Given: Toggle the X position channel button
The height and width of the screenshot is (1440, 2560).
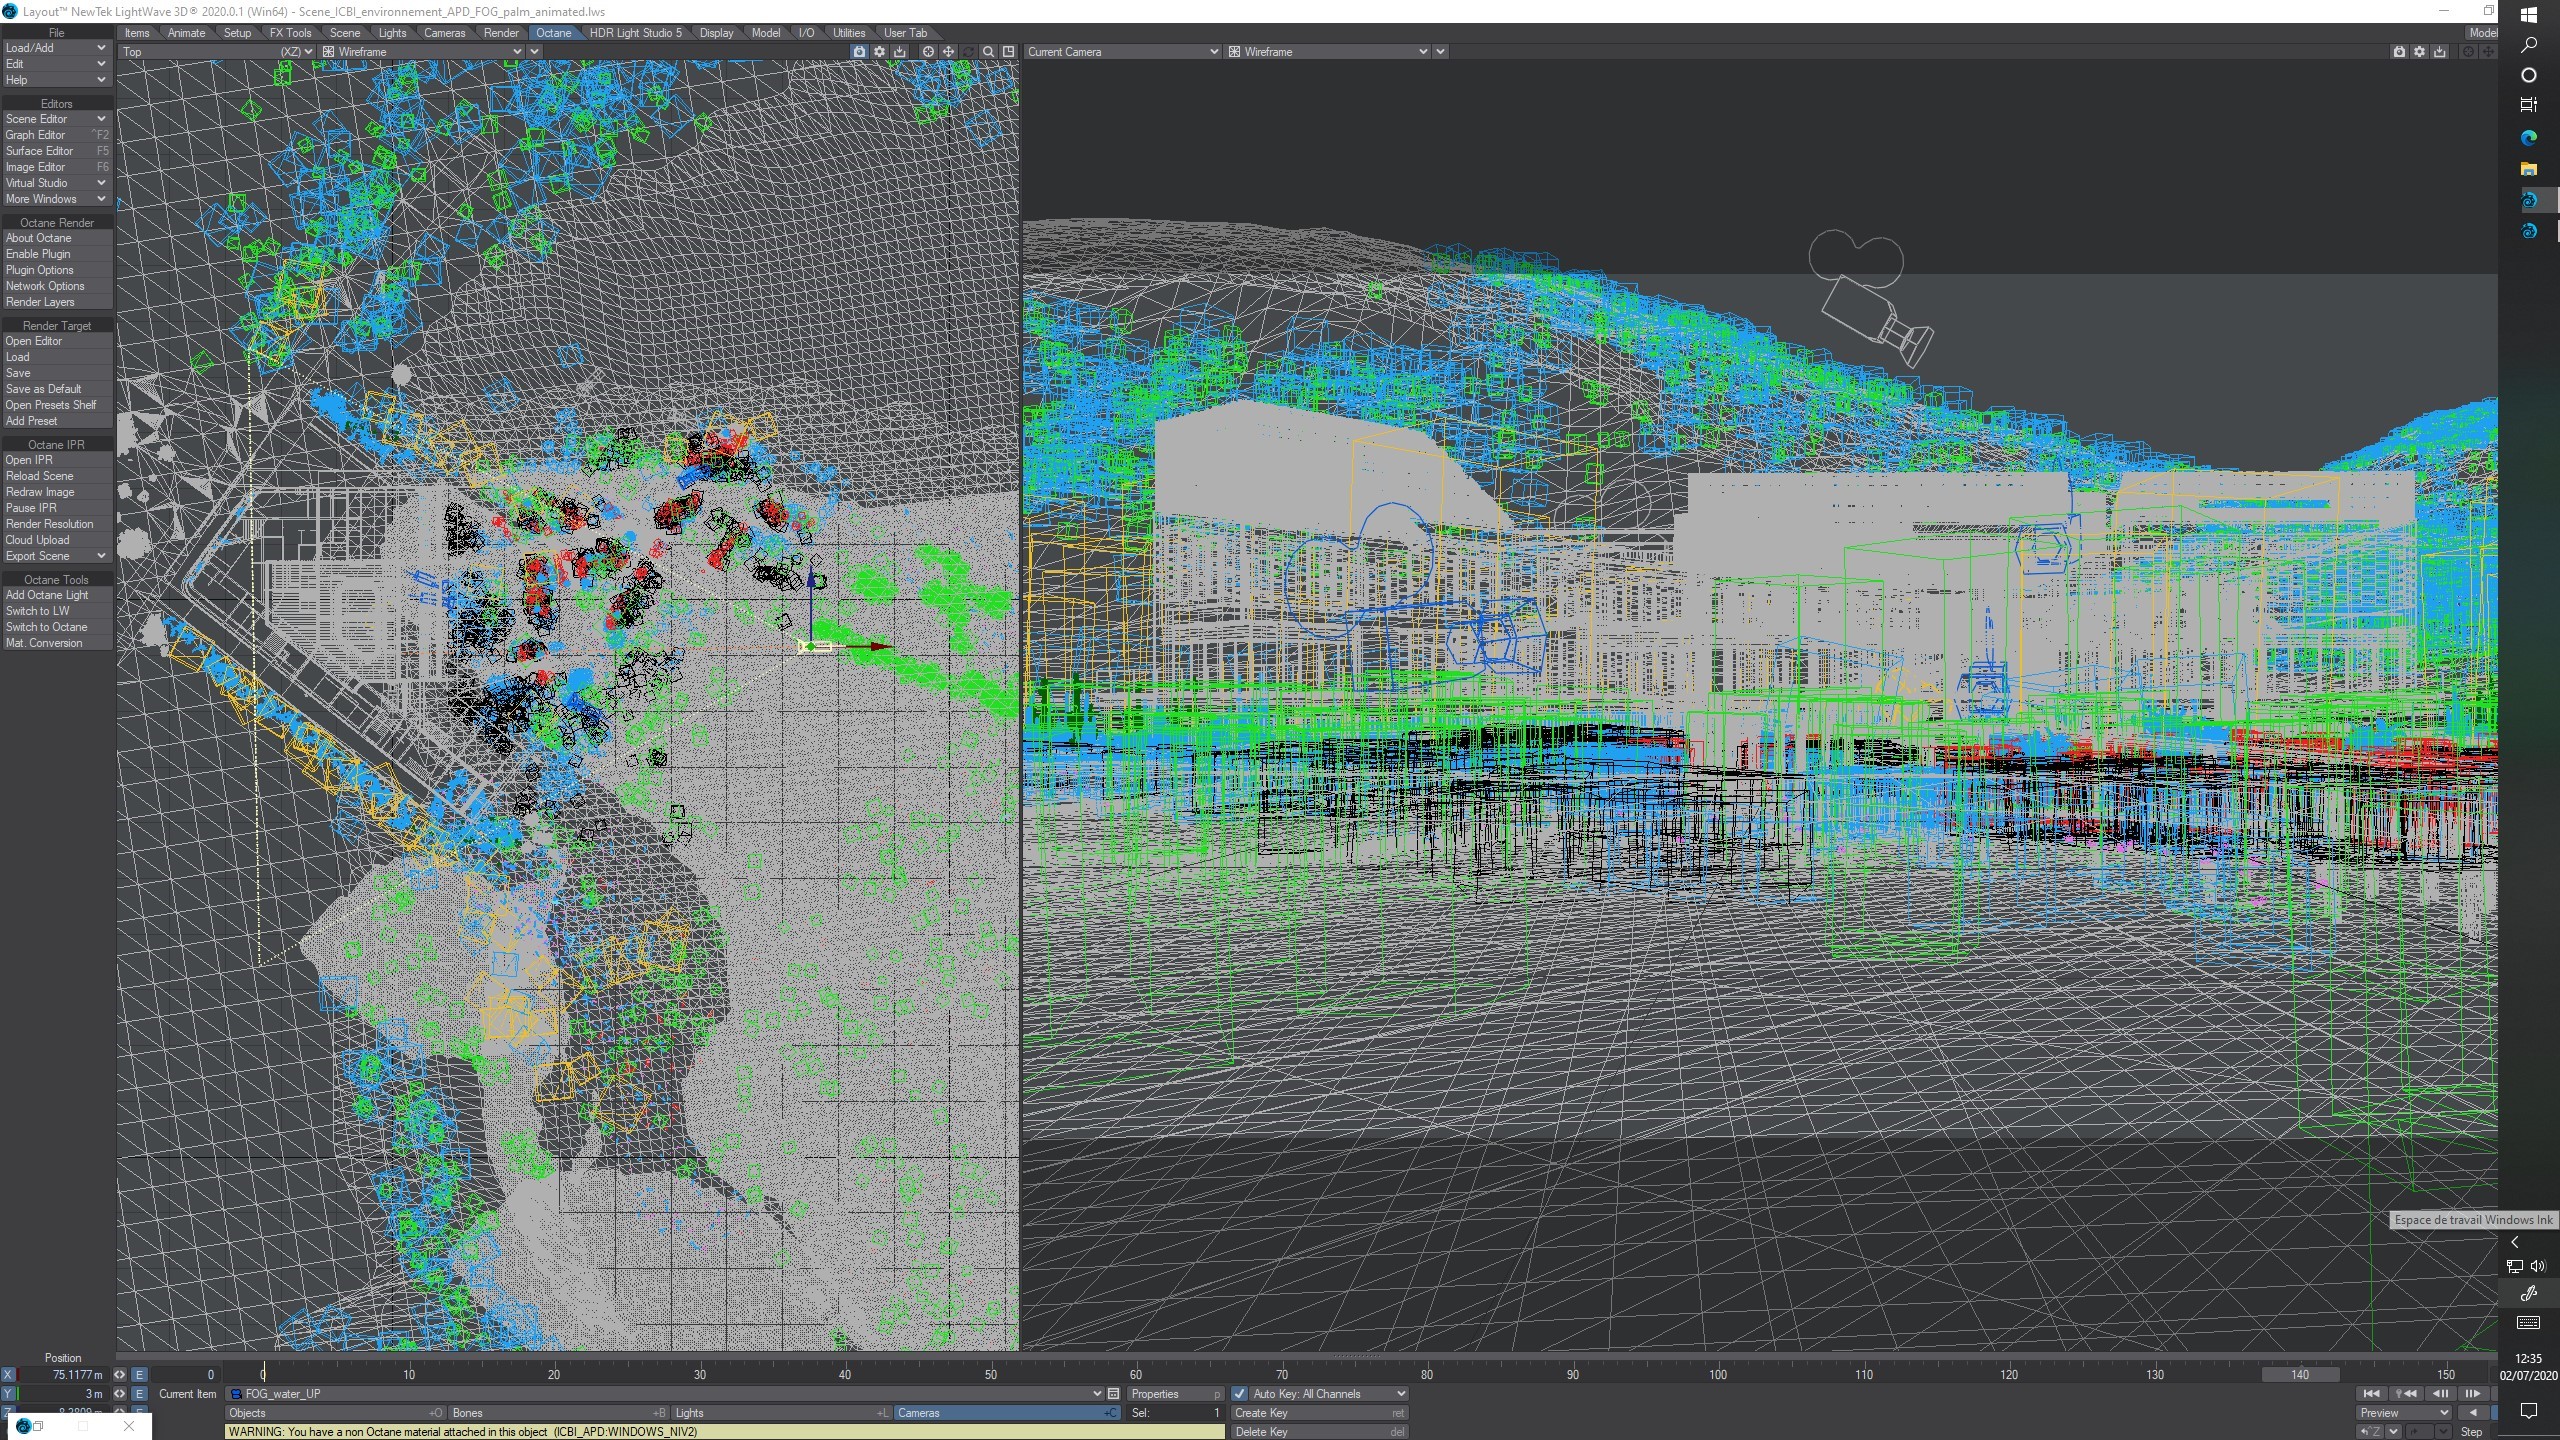Looking at the screenshot, I should coord(8,1375).
